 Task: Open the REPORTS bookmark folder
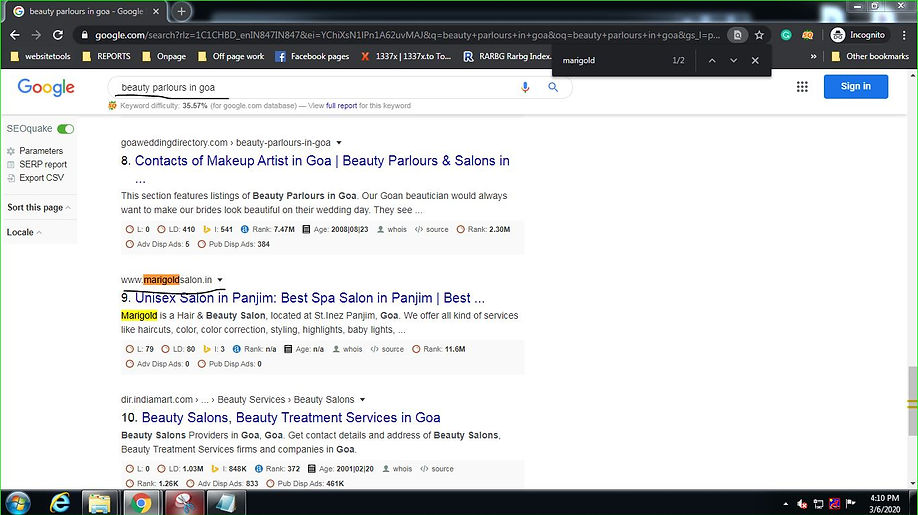tap(107, 57)
